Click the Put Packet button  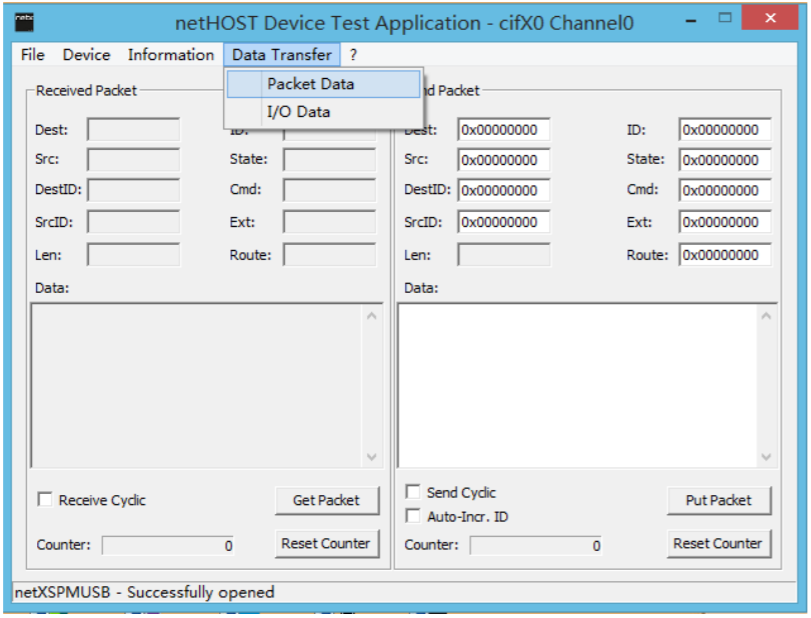(719, 500)
